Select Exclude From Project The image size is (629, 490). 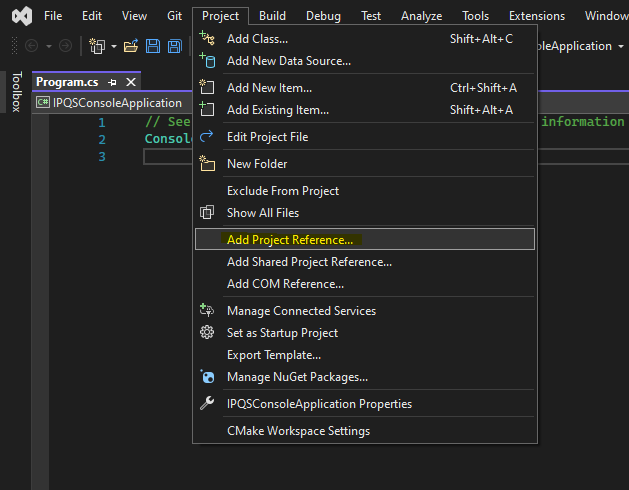point(365,191)
